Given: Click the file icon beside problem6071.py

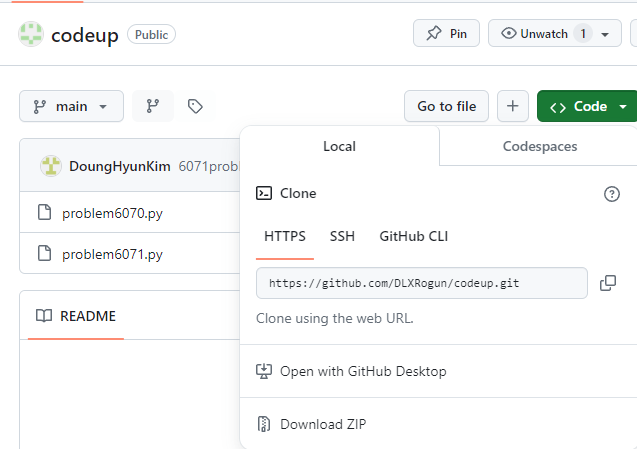Looking at the screenshot, I should [44, 253].
